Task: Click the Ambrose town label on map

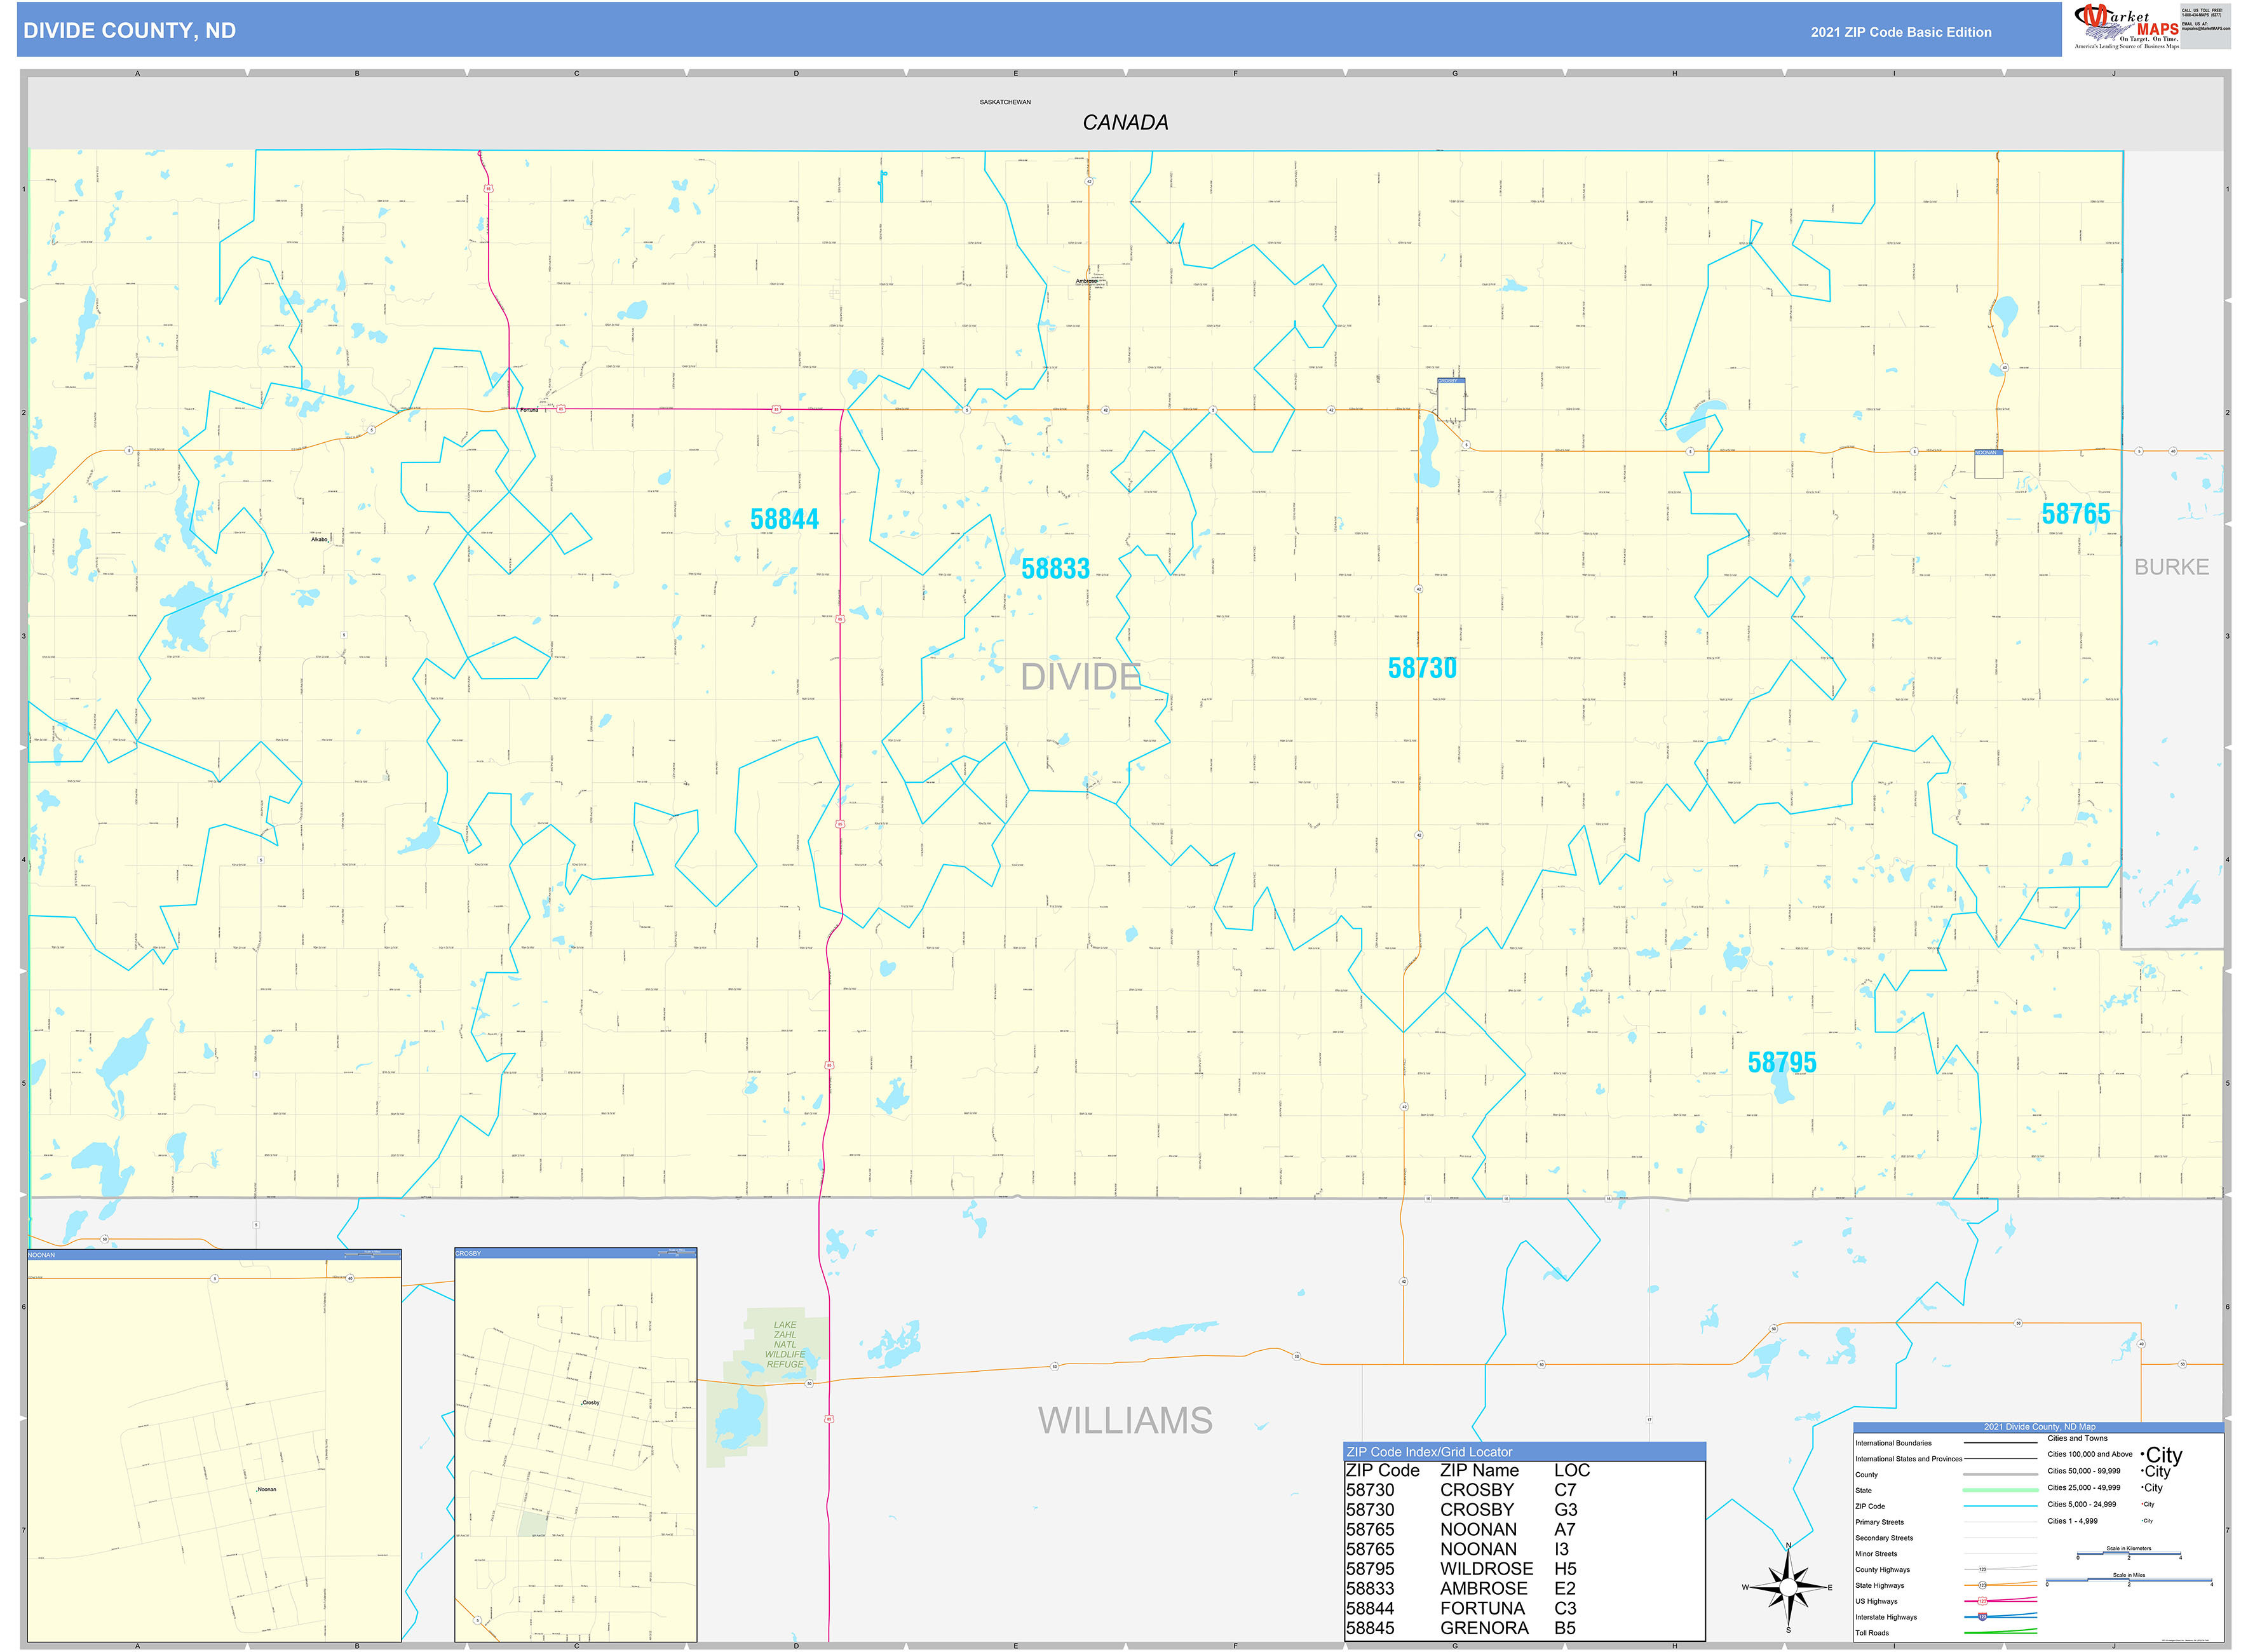Action: [1086, 281]
